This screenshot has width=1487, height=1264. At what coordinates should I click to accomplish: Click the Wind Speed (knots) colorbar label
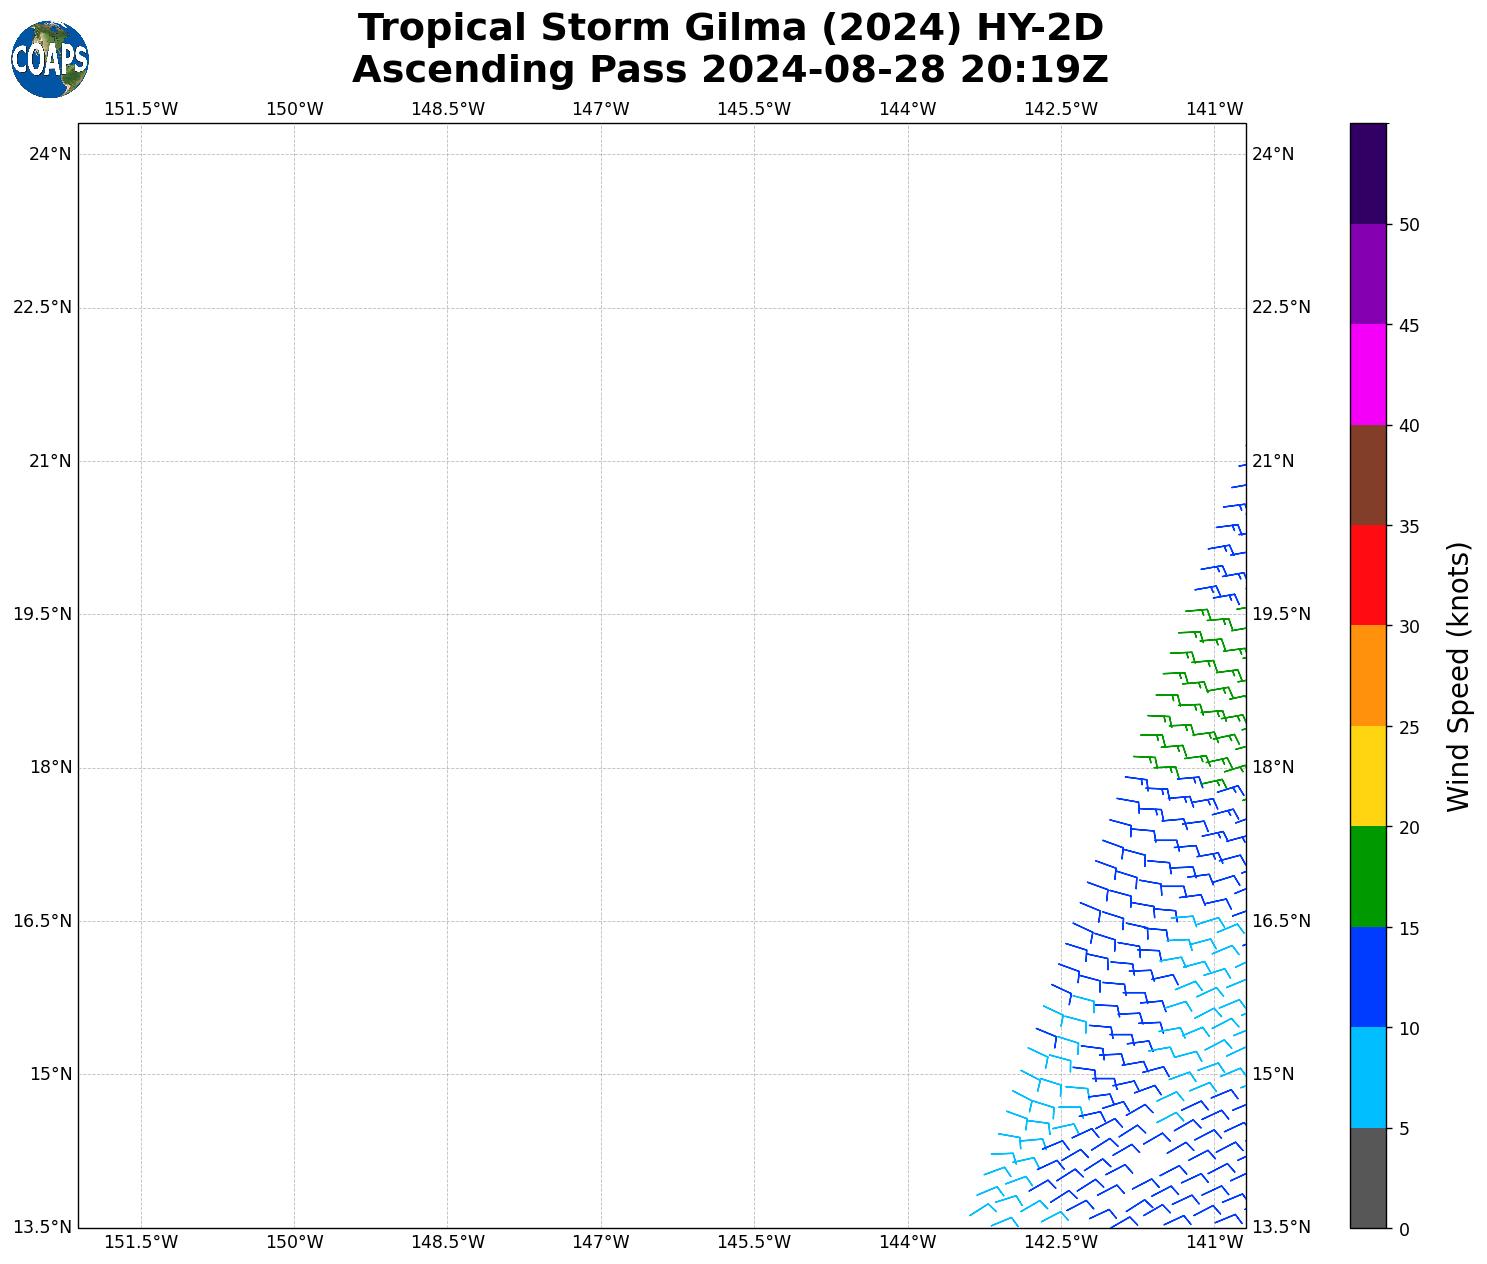pyautogui.click(x=1459, y=676)
